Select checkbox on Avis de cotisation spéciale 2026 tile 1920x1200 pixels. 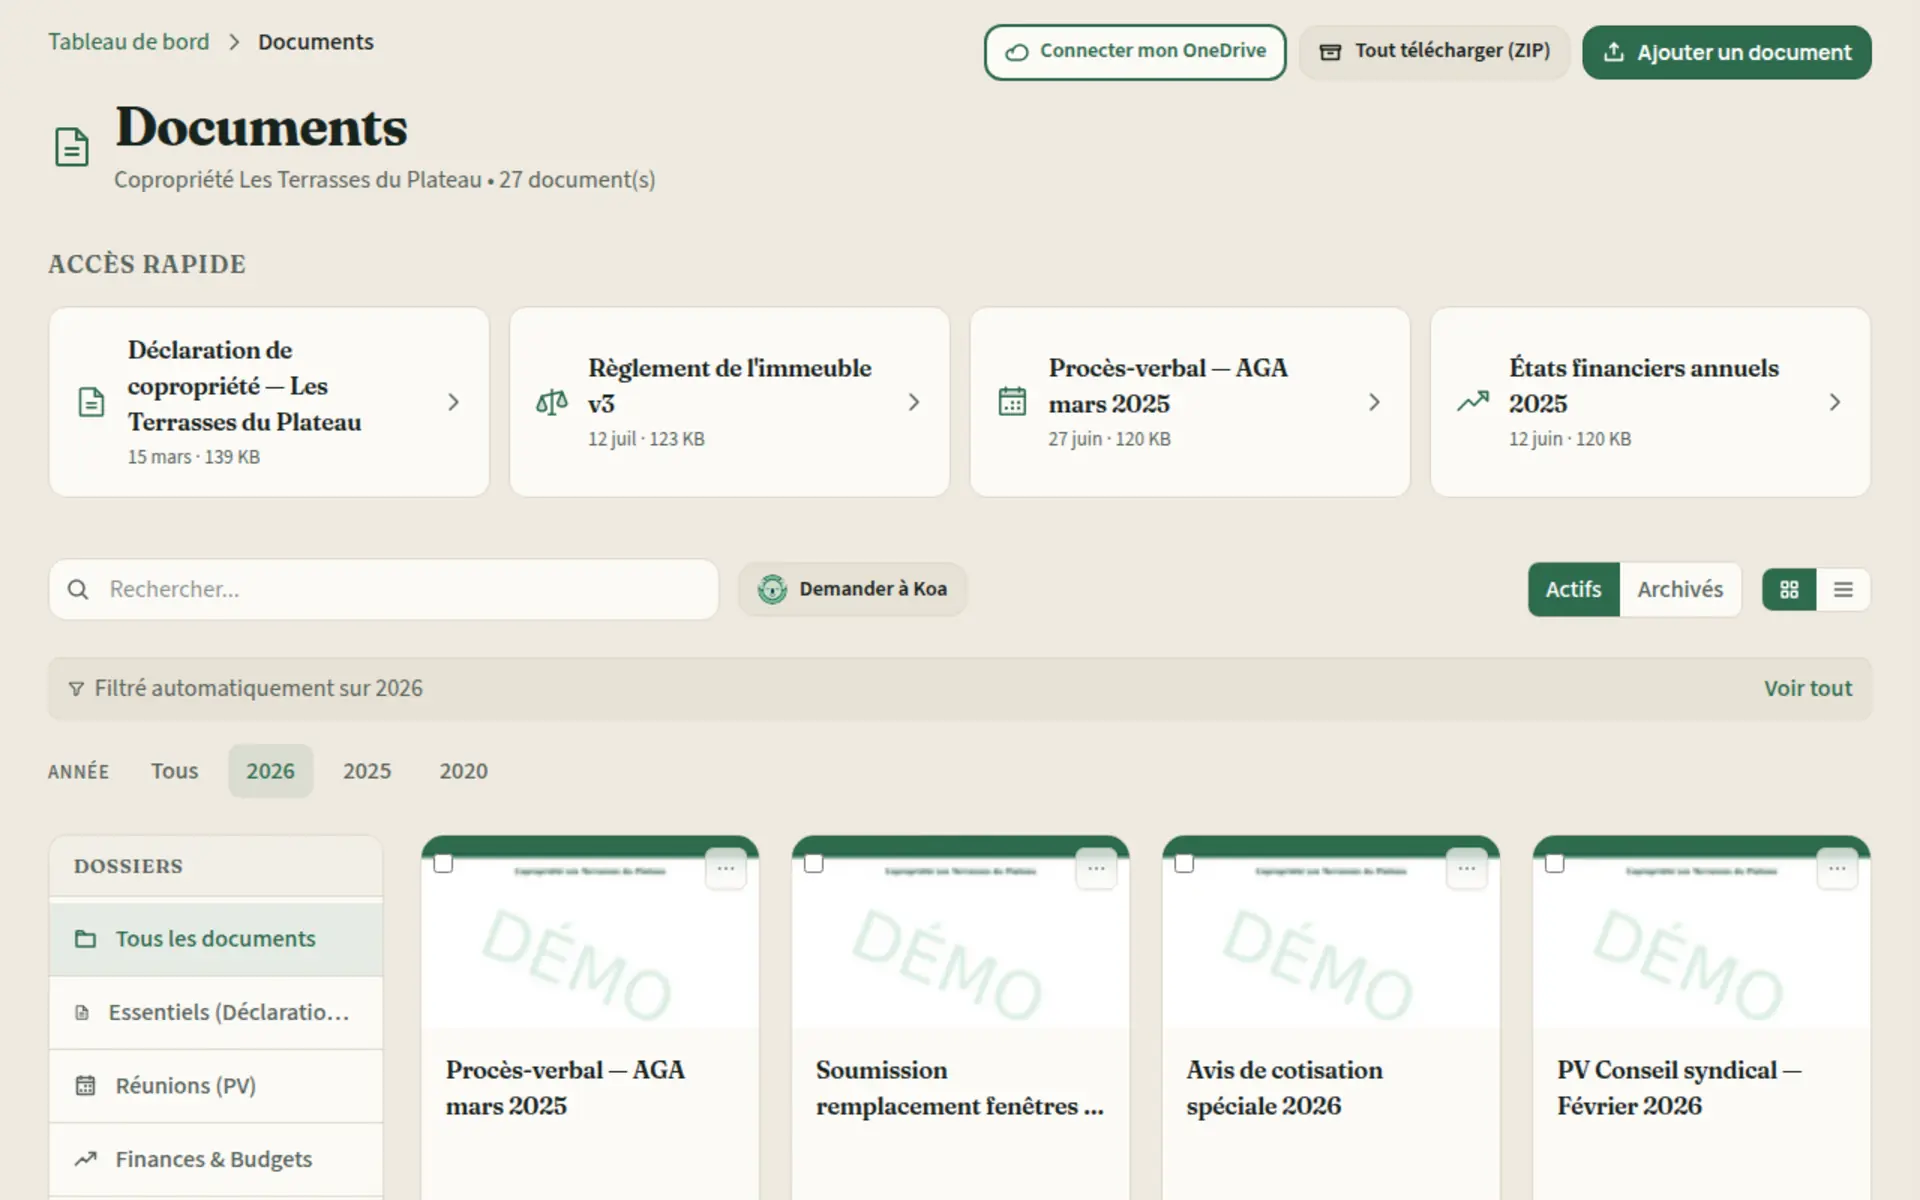pos(1184,863)
